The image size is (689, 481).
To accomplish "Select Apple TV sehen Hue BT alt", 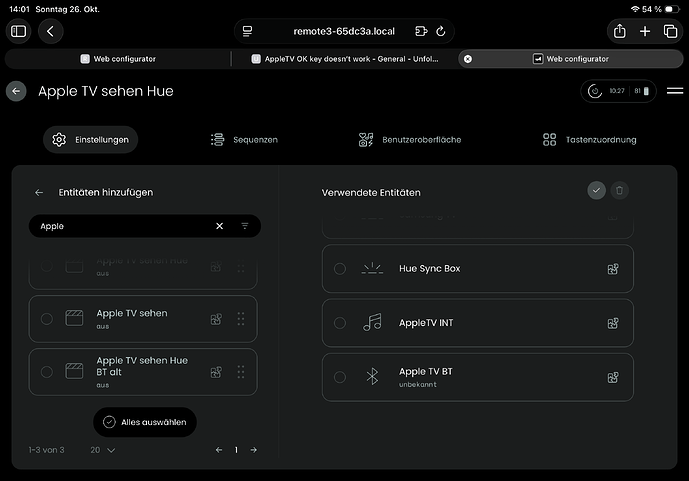I will pos(46,372).
